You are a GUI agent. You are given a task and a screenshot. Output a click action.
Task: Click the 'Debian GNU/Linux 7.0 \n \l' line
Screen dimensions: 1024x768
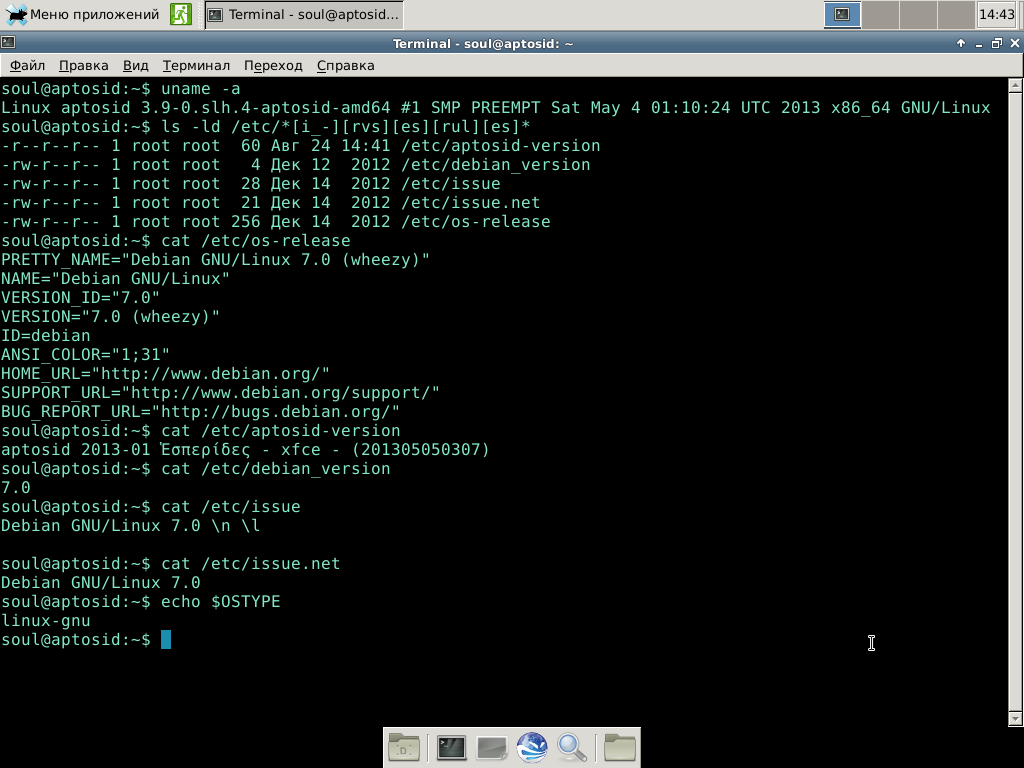[131, 526]
